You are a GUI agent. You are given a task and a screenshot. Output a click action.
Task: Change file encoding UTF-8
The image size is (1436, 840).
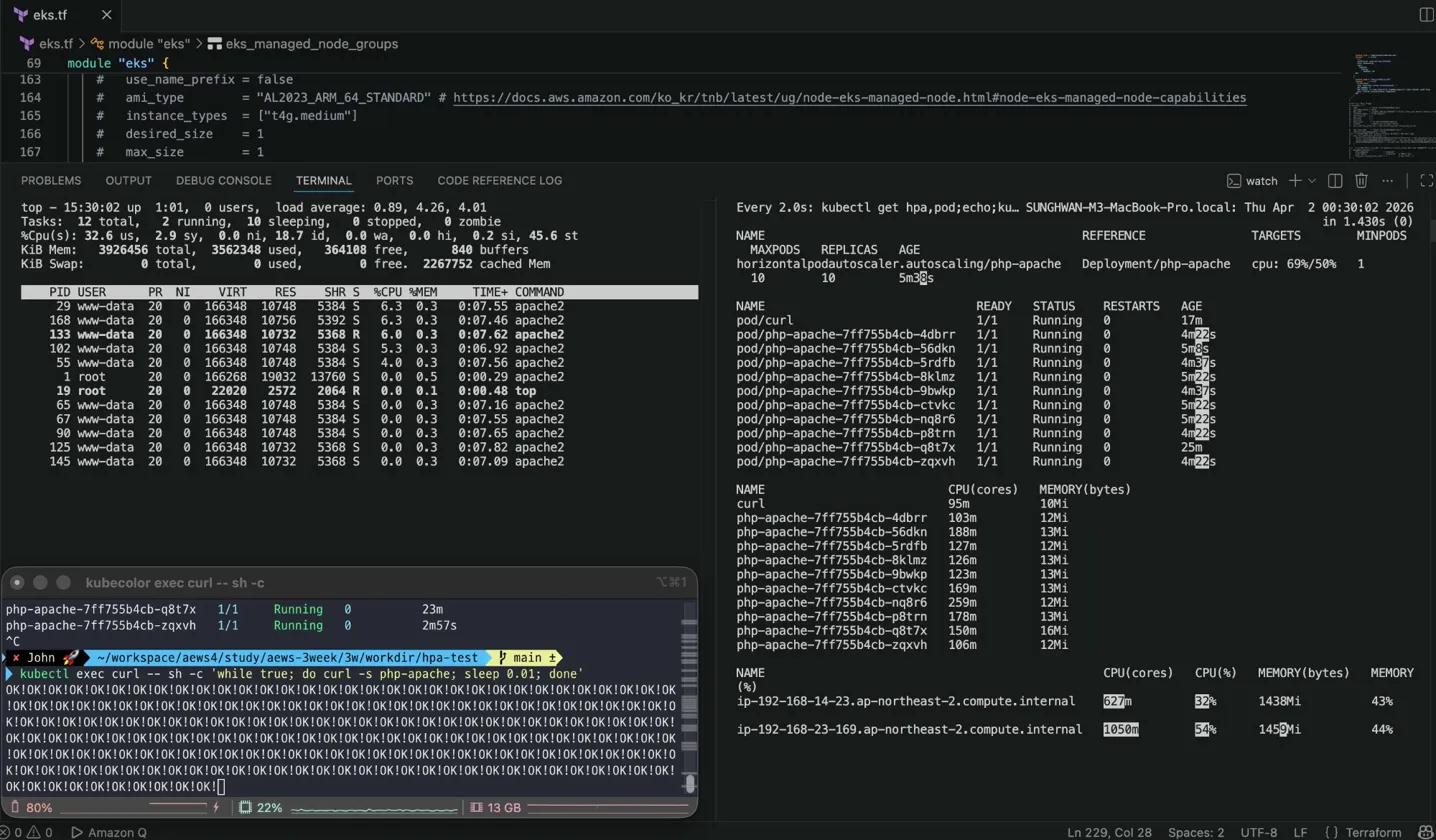click(x=1259, y=832)
